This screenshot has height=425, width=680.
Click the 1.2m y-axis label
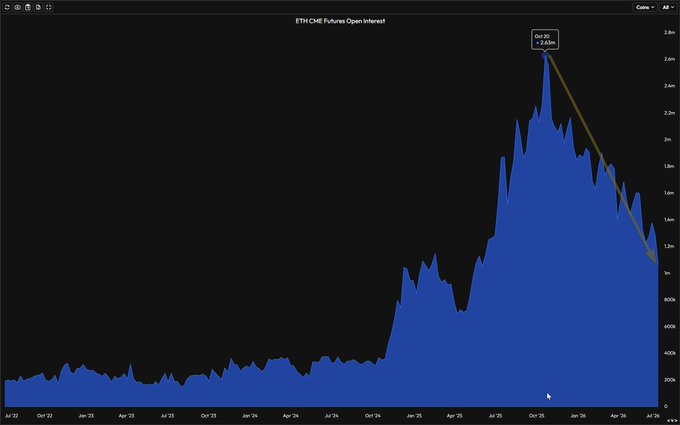coord(670,246)
